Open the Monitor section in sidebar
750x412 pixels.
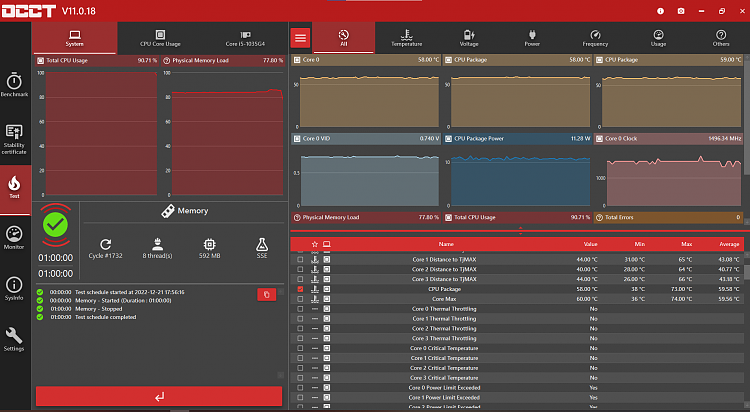point(14,237)
